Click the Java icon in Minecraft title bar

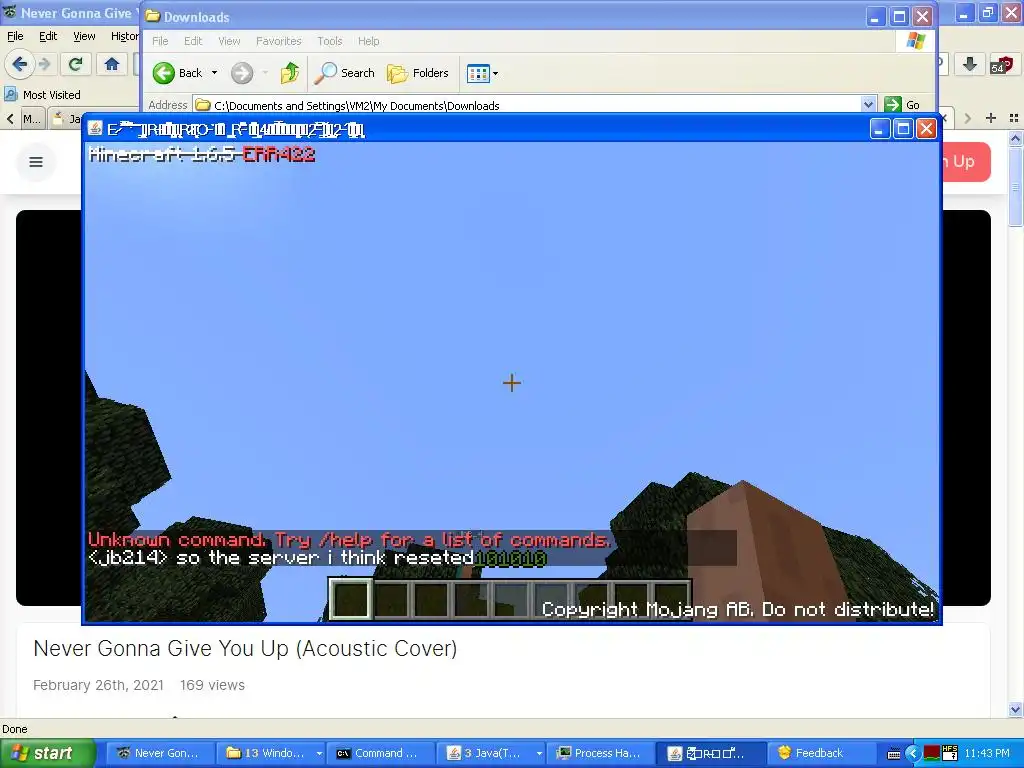tap(95, 129)
